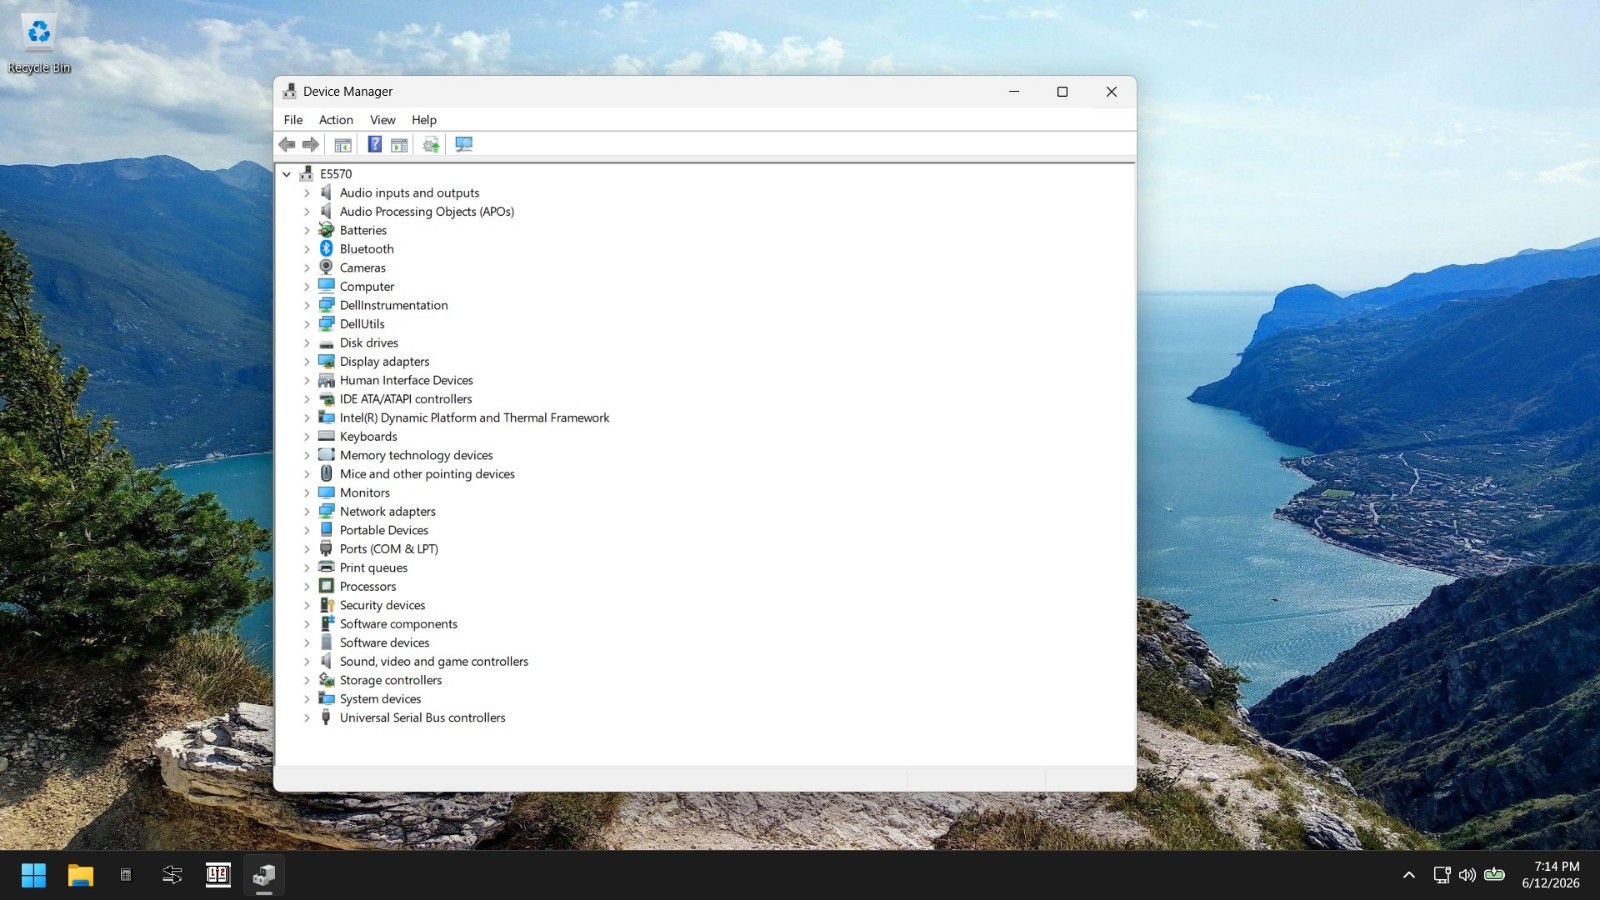Click the Show/Hide Console Tree toolbar icon
The width and height of the screenshot is (1600, 900).
pyautogui.click(x=343, y=145)
